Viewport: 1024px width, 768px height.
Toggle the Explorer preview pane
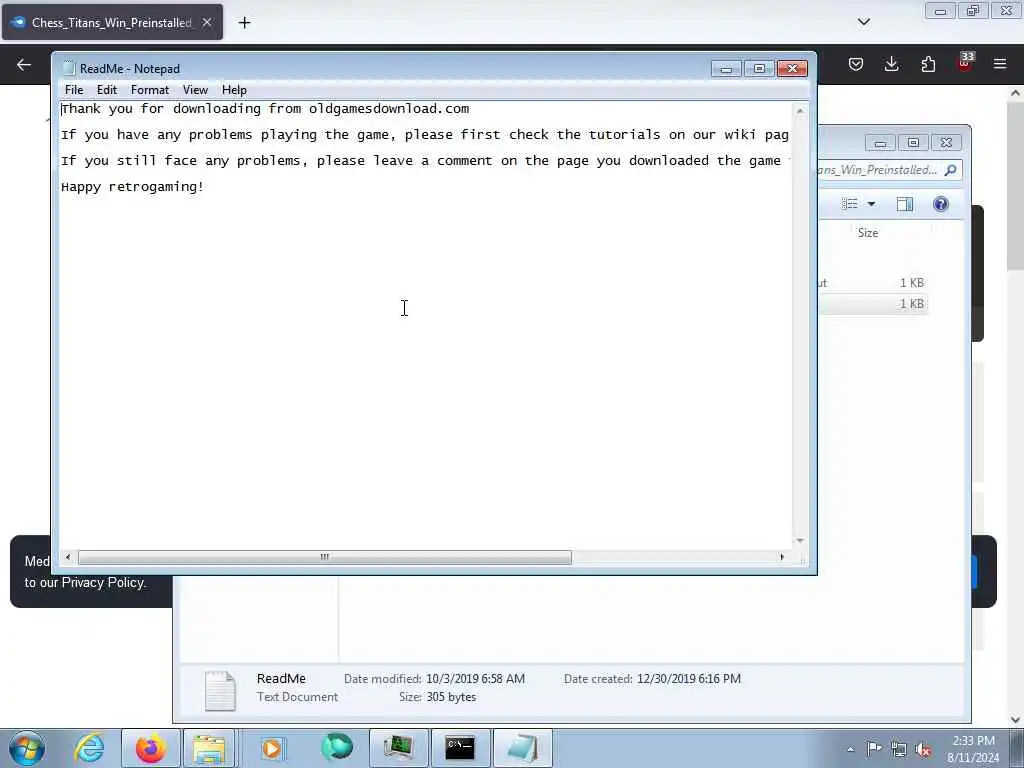(904, 204)
